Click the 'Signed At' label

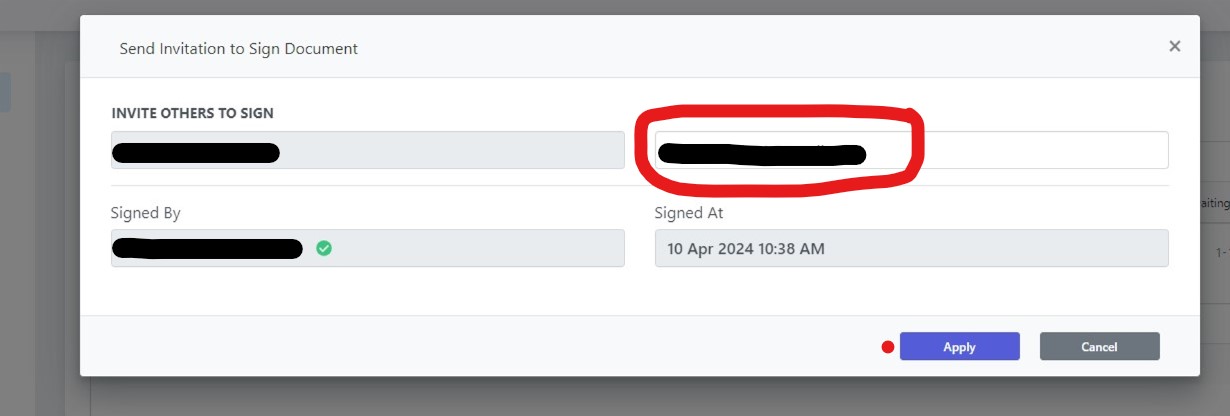coord(689,213)
